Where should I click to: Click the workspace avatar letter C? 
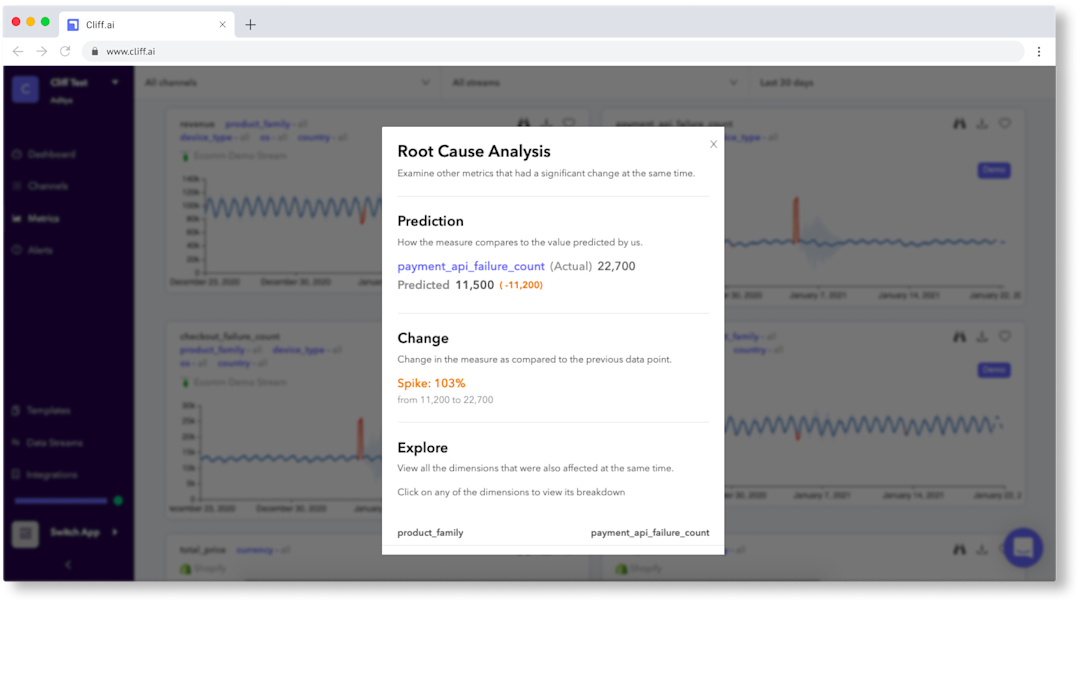25,89
